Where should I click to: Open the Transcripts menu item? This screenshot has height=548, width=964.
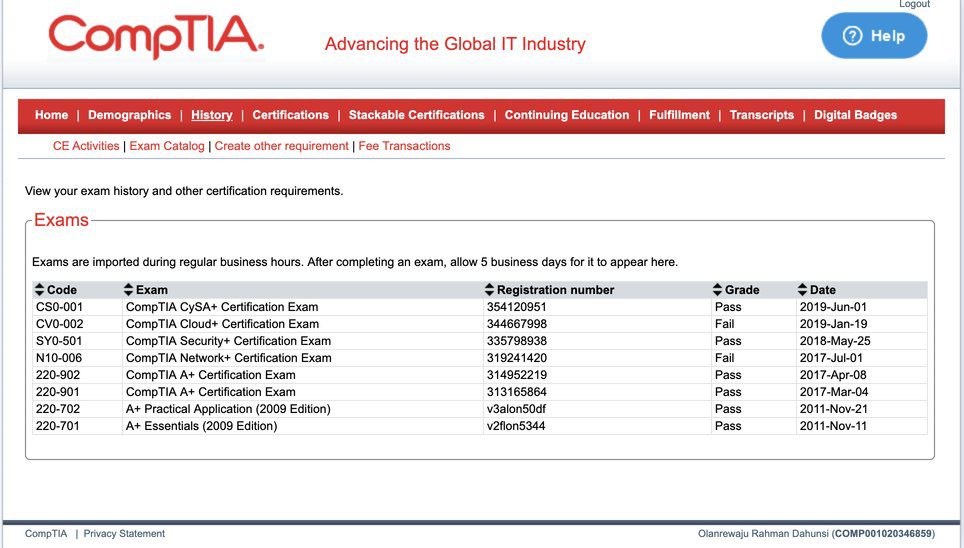(x=762, y=115)
